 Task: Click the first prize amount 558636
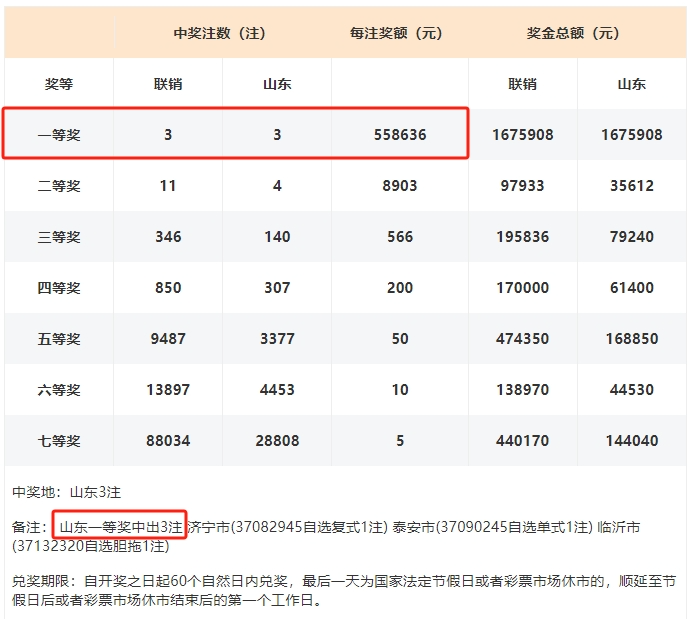pyautogui.click(x=400, y=135)
